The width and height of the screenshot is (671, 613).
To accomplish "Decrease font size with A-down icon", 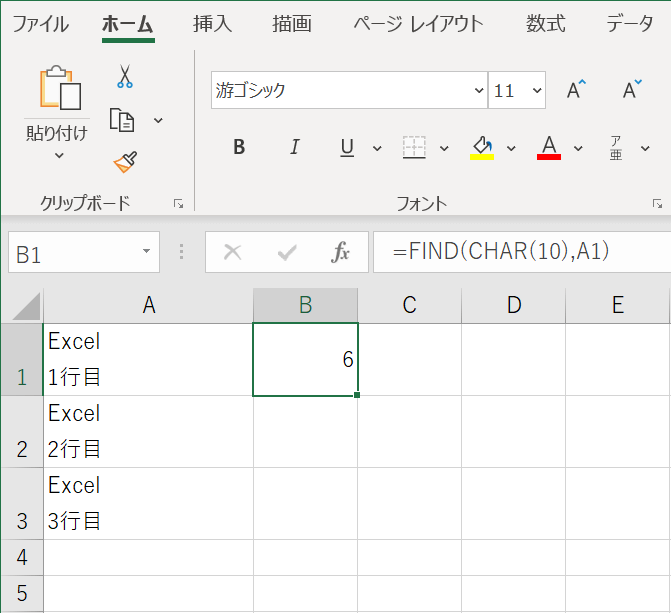I will 632,90.
